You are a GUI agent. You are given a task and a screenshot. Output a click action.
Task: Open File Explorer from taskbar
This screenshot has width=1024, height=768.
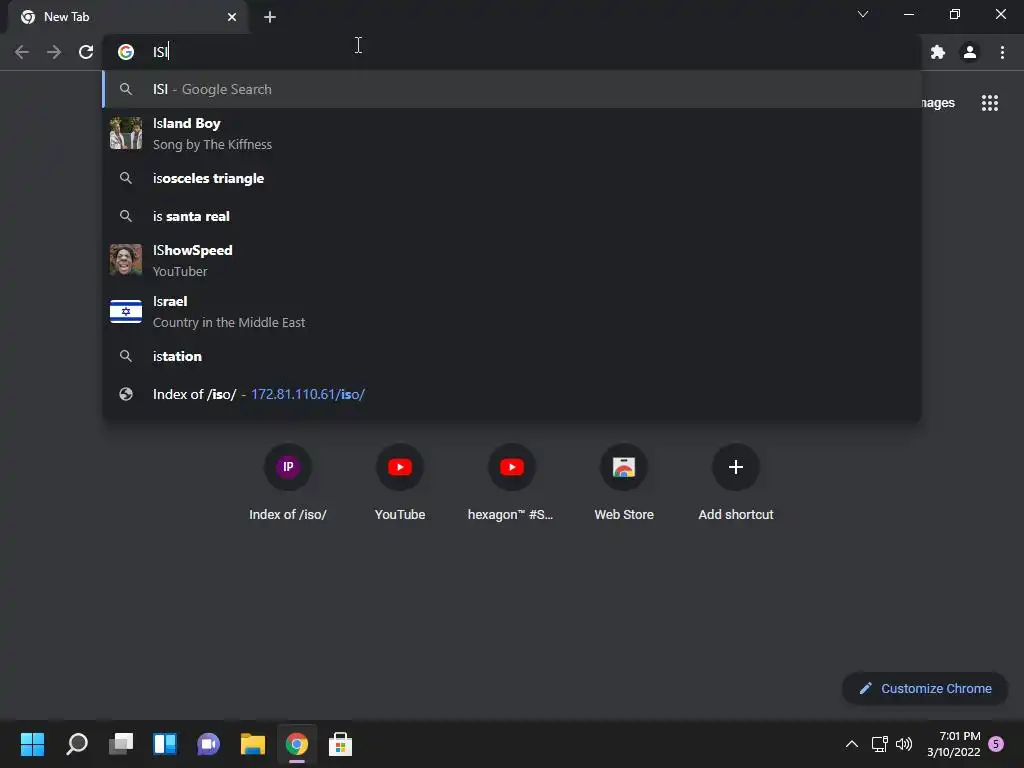[x=253, y=744]
